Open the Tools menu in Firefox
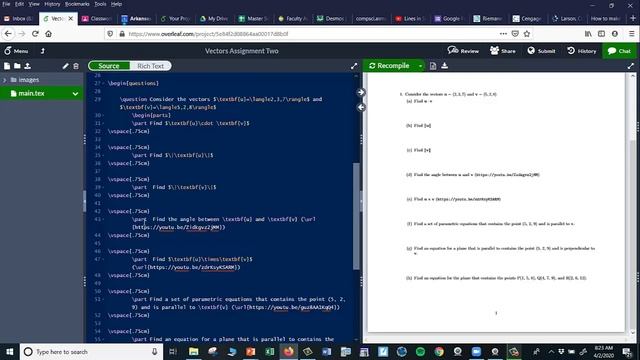640x360 pixels. pos(100,4)
